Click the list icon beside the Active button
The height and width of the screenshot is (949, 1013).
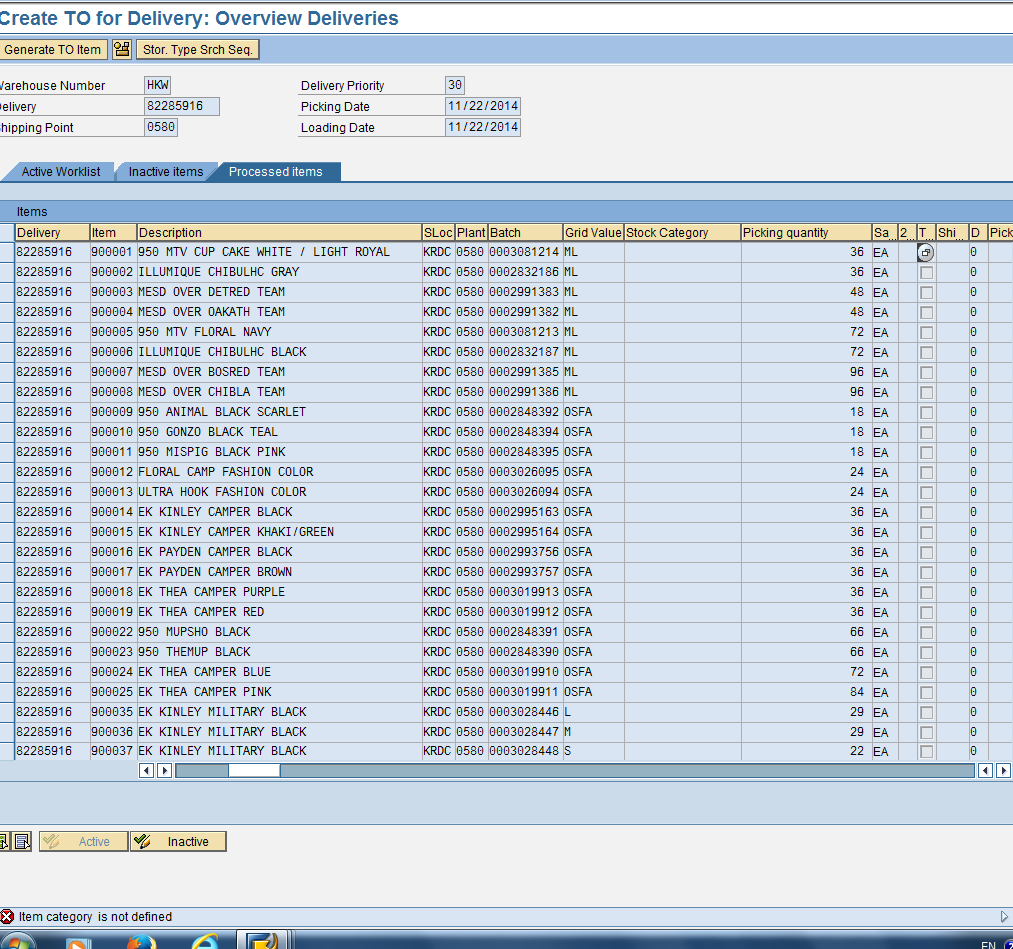(22, 841)
